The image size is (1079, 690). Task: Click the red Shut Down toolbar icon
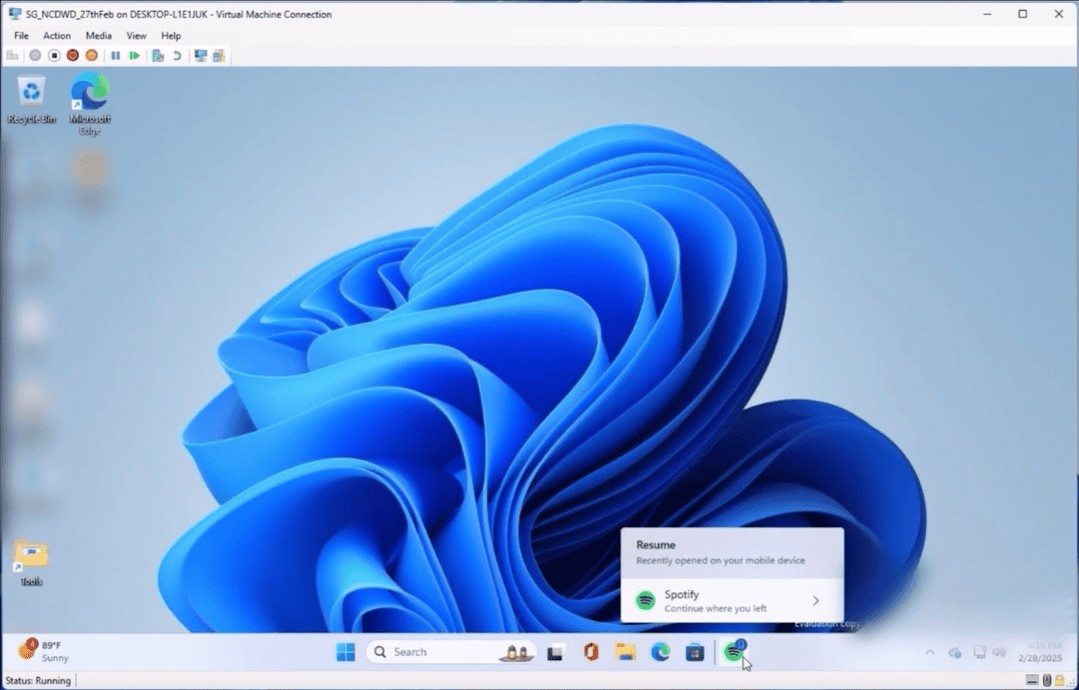tap(73, 56)
